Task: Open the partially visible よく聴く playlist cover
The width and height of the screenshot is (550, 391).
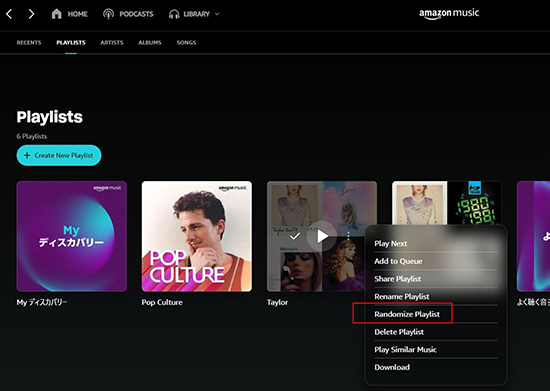Action: pyautogui.click(x=533, y=236)
